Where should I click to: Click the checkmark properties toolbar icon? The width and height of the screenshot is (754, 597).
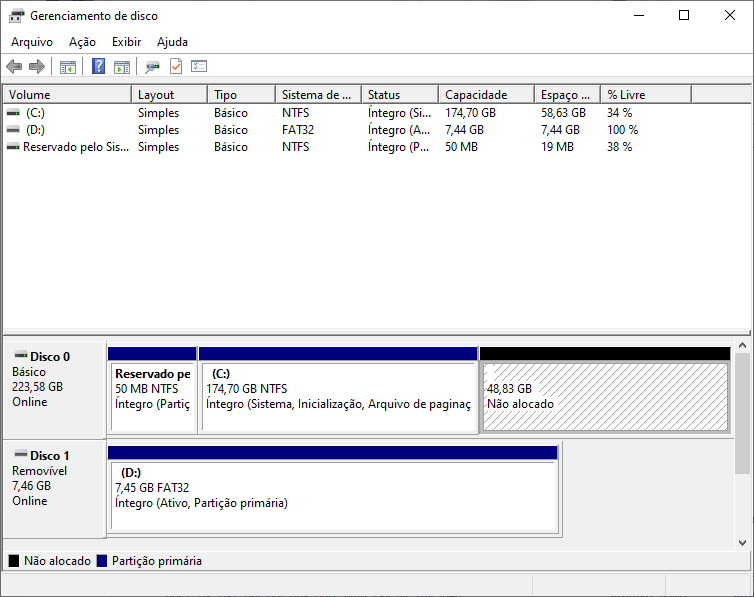tap(176, 66)
